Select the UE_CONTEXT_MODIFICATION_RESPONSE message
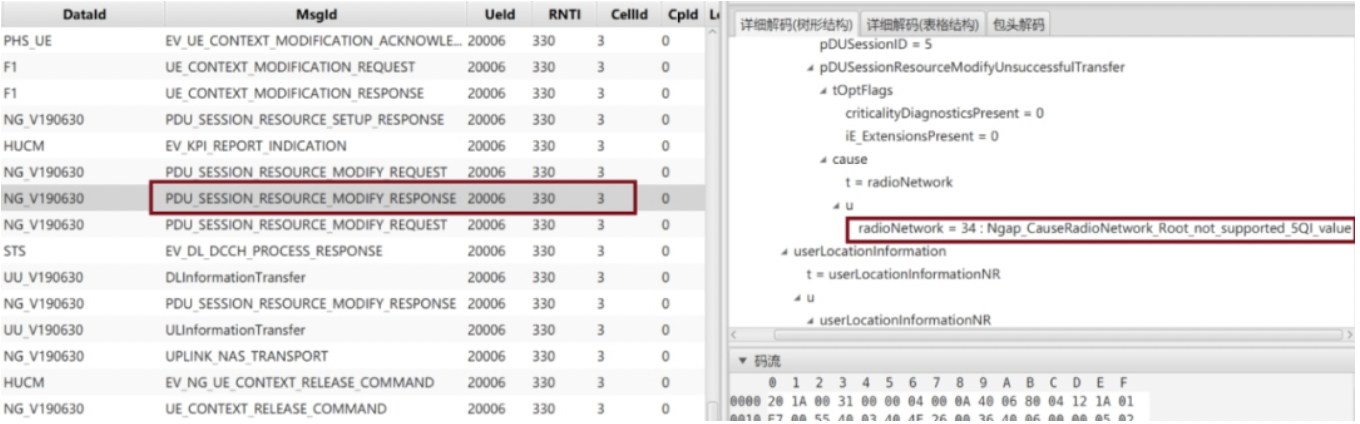Screen dimensions: 1360x424 click(x=353, y=94)
